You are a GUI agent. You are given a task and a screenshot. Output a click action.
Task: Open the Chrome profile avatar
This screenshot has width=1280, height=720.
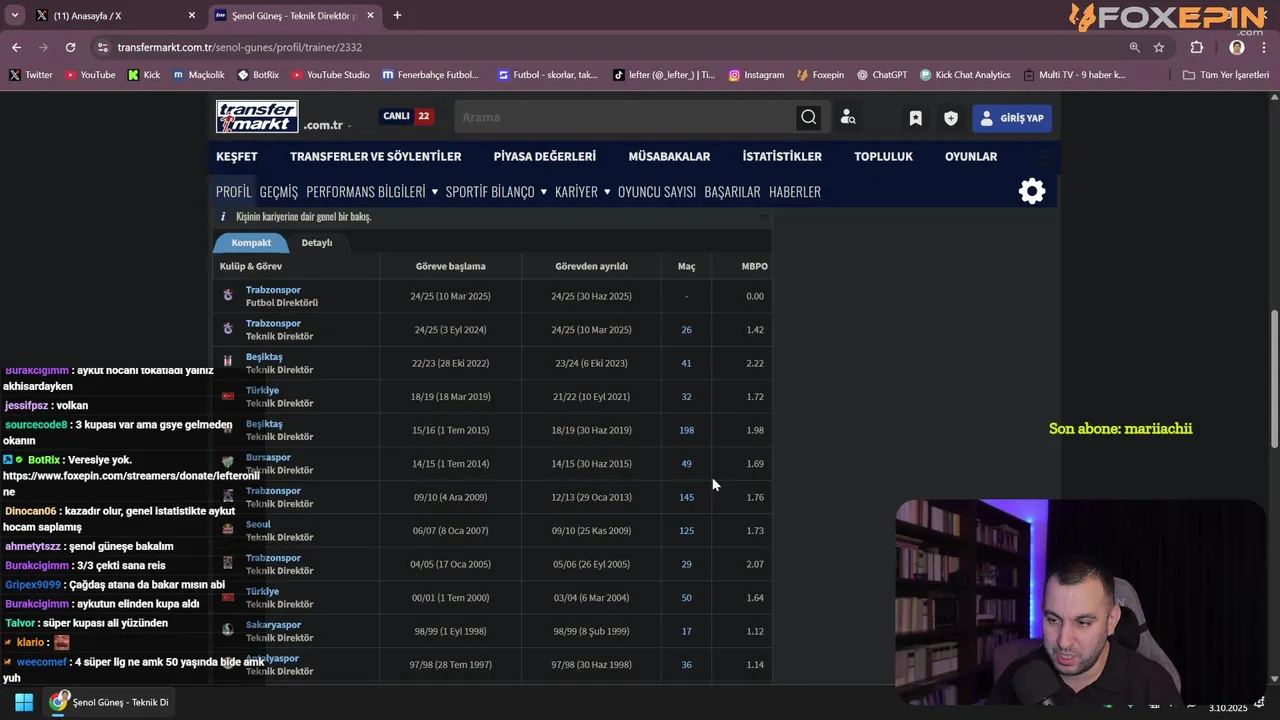pos(1237,47)
